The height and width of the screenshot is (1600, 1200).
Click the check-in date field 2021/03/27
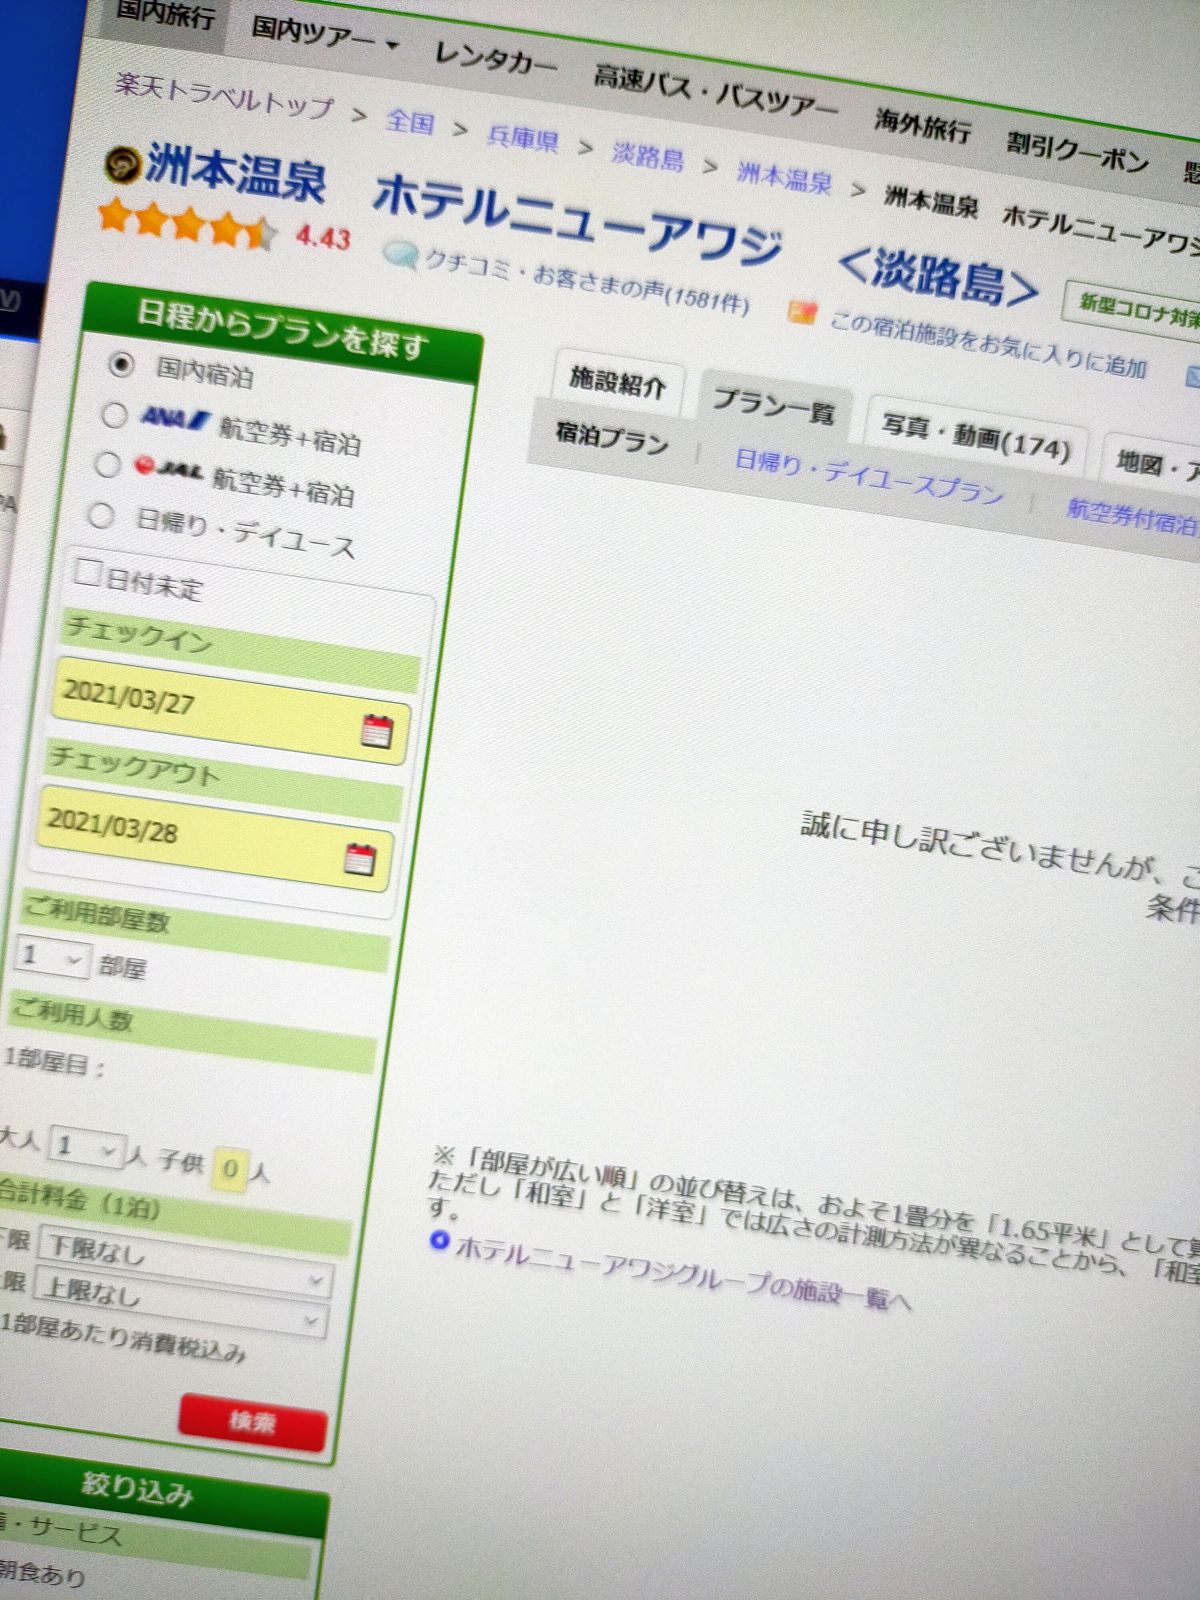click(231, 710)
